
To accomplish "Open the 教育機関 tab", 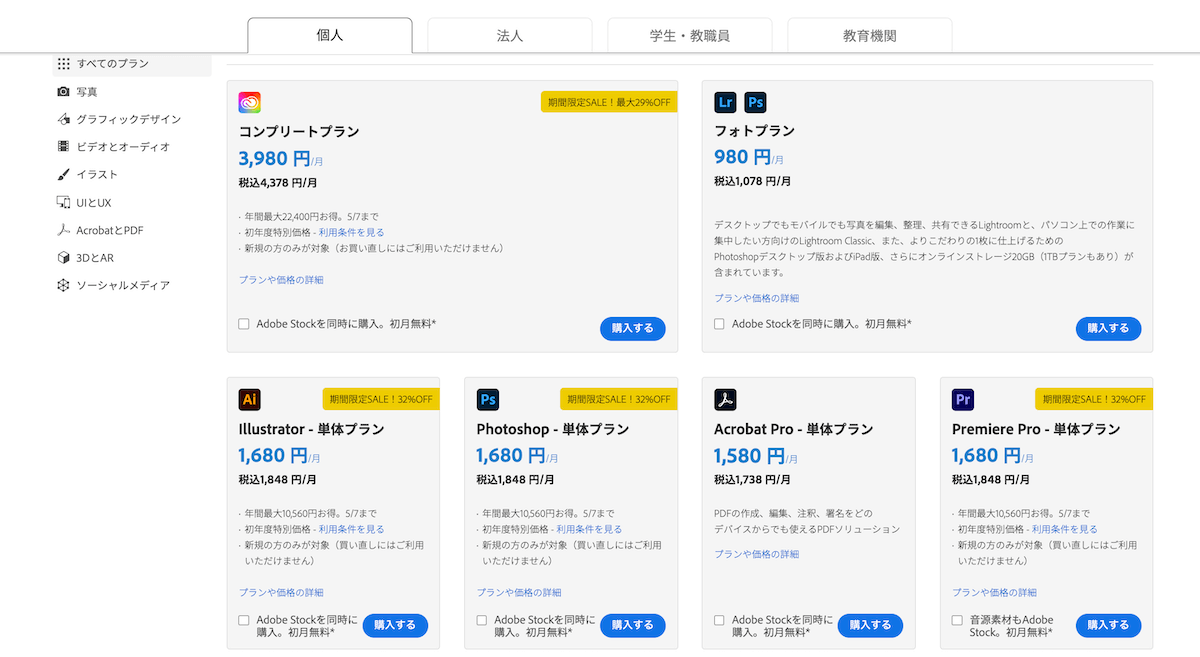I will coord(870,35).
